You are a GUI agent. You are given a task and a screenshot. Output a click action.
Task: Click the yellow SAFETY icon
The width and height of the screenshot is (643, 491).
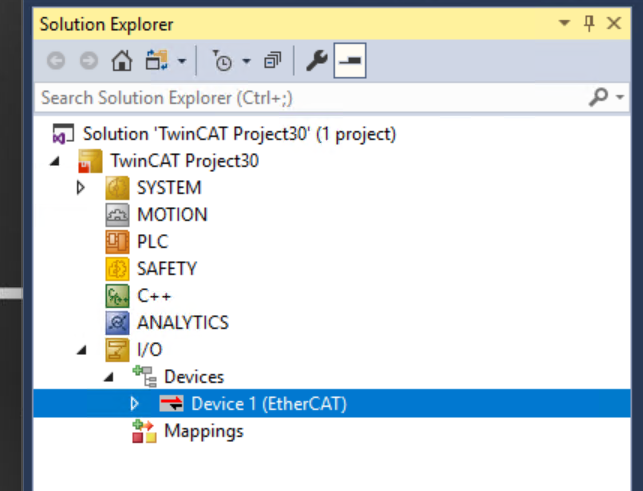pyautogui.click(x=117, y=269)
